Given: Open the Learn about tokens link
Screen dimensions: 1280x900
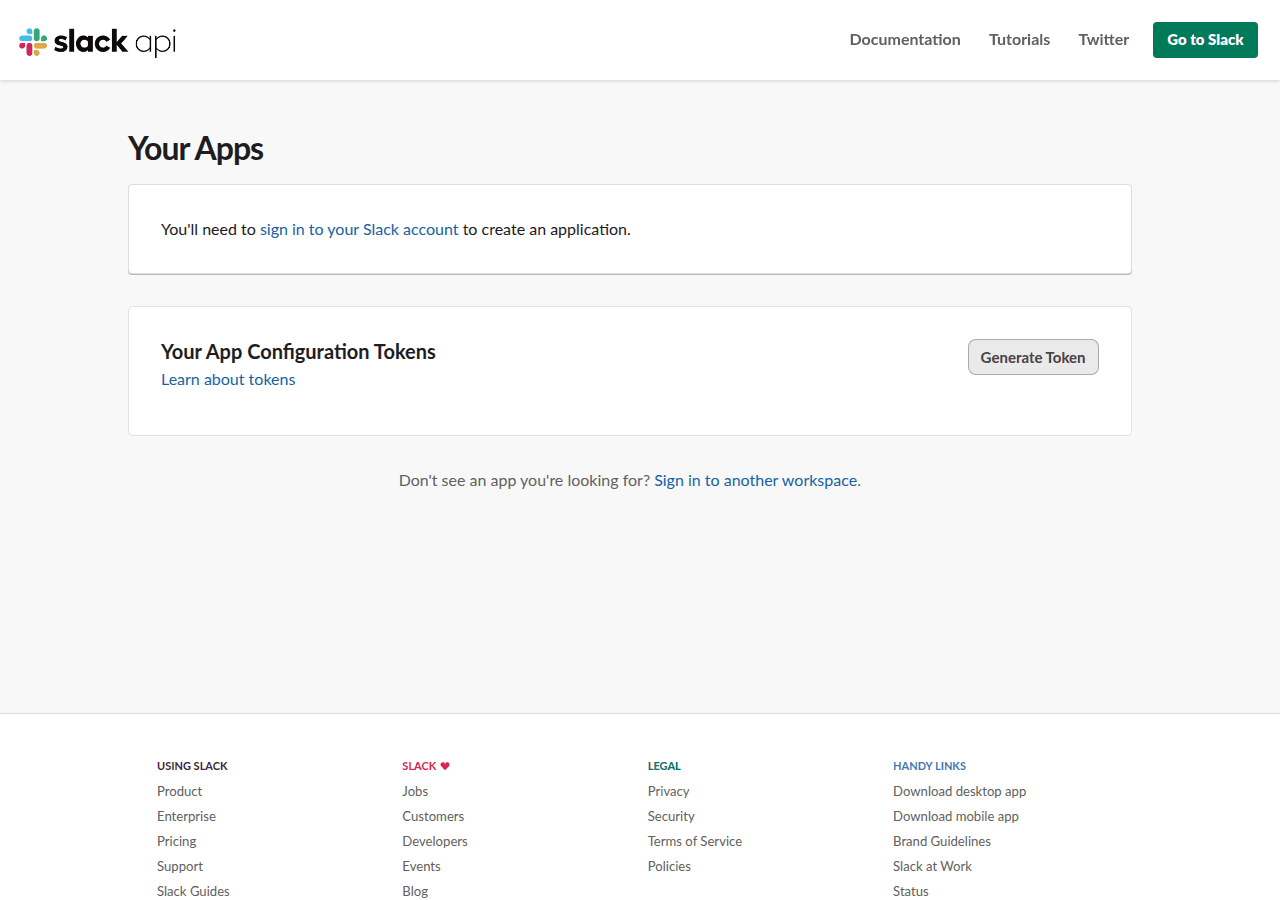Looking at the screenshot, I should click(x=228, y=379).
